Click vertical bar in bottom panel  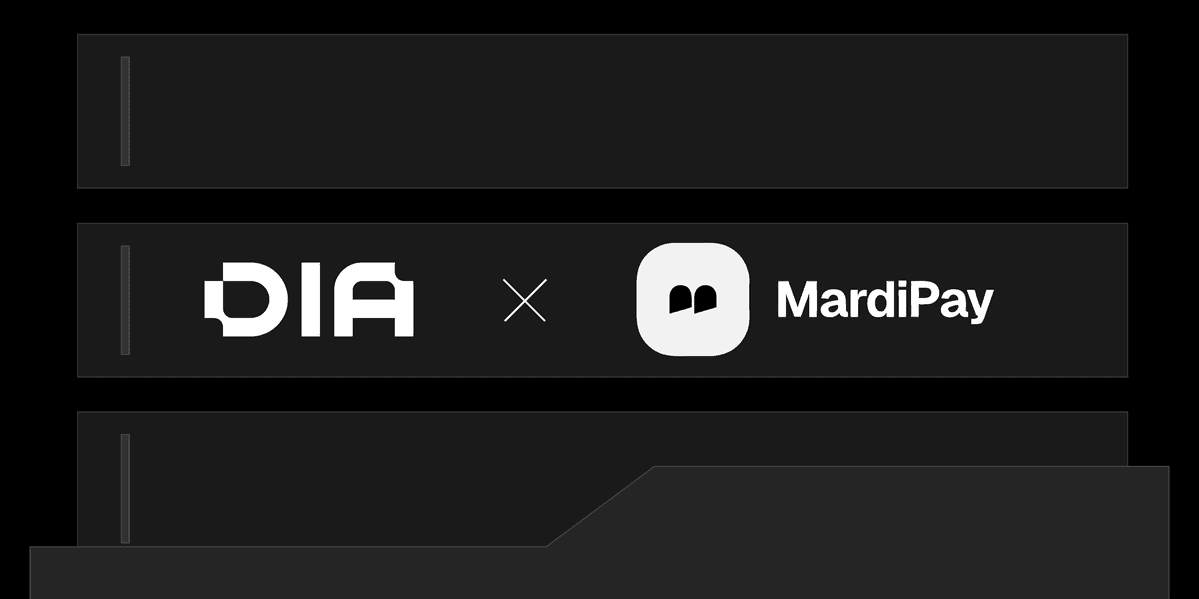click(125, 489)
